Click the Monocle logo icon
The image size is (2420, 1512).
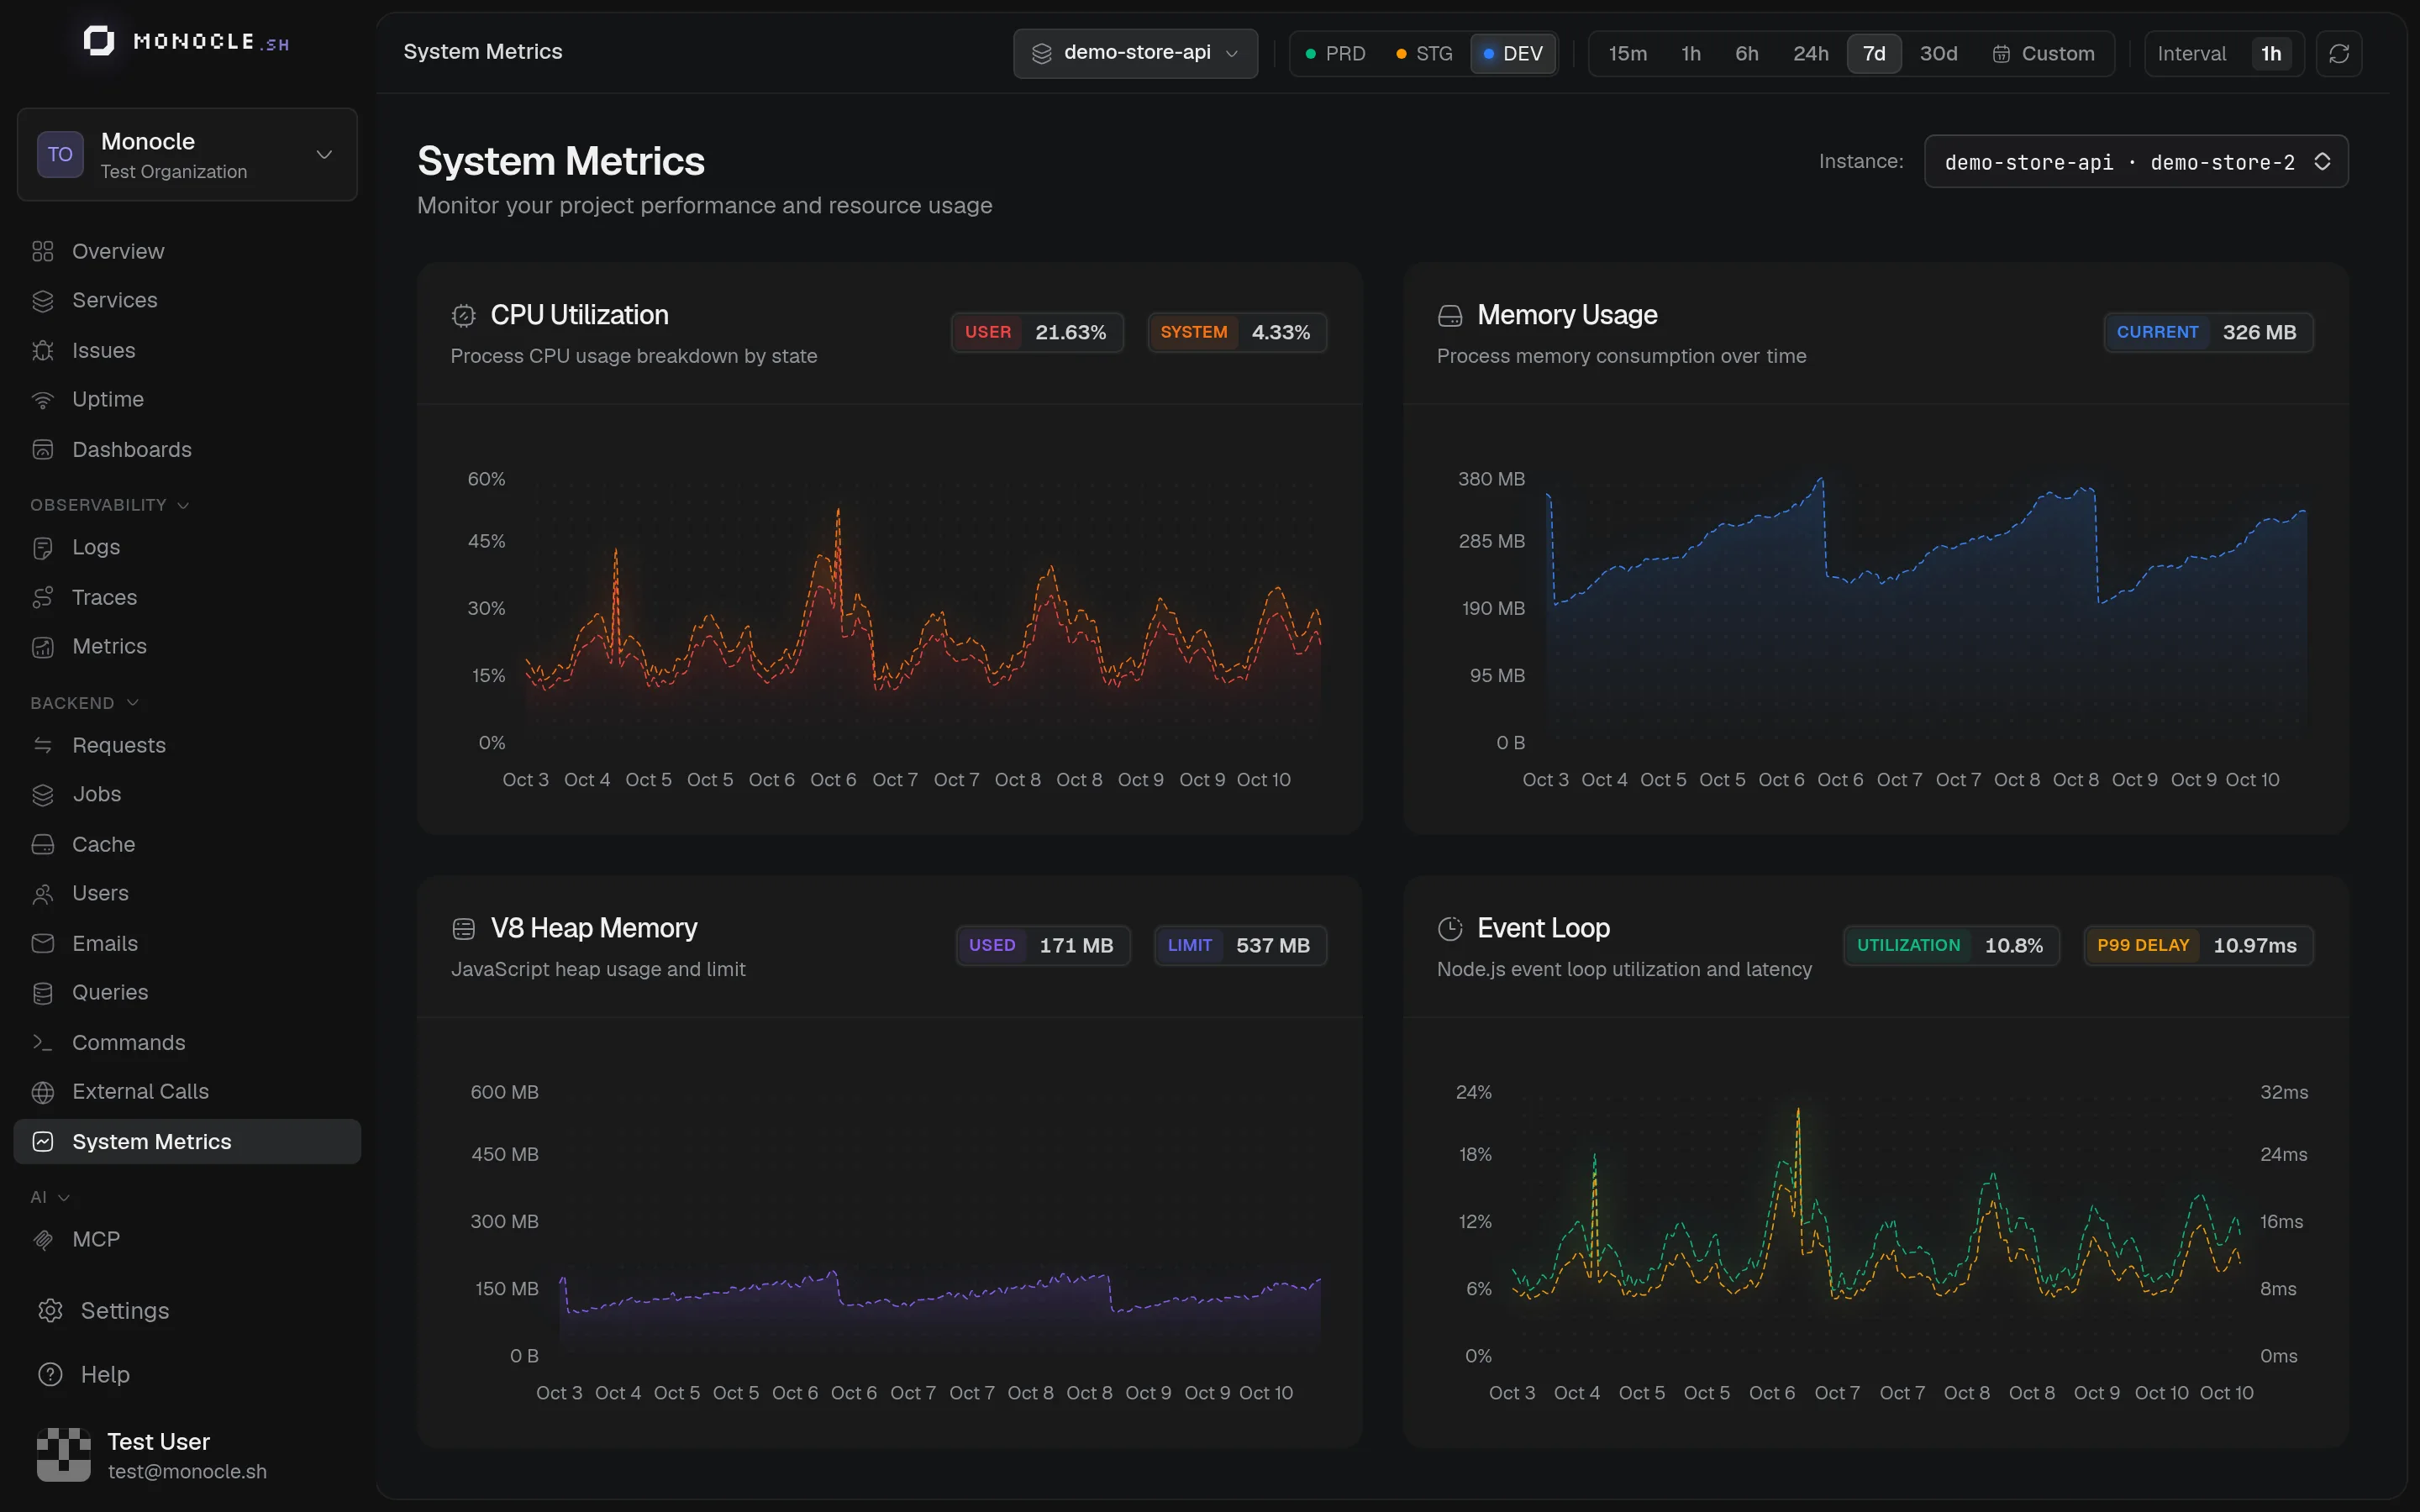coord(99,41)
